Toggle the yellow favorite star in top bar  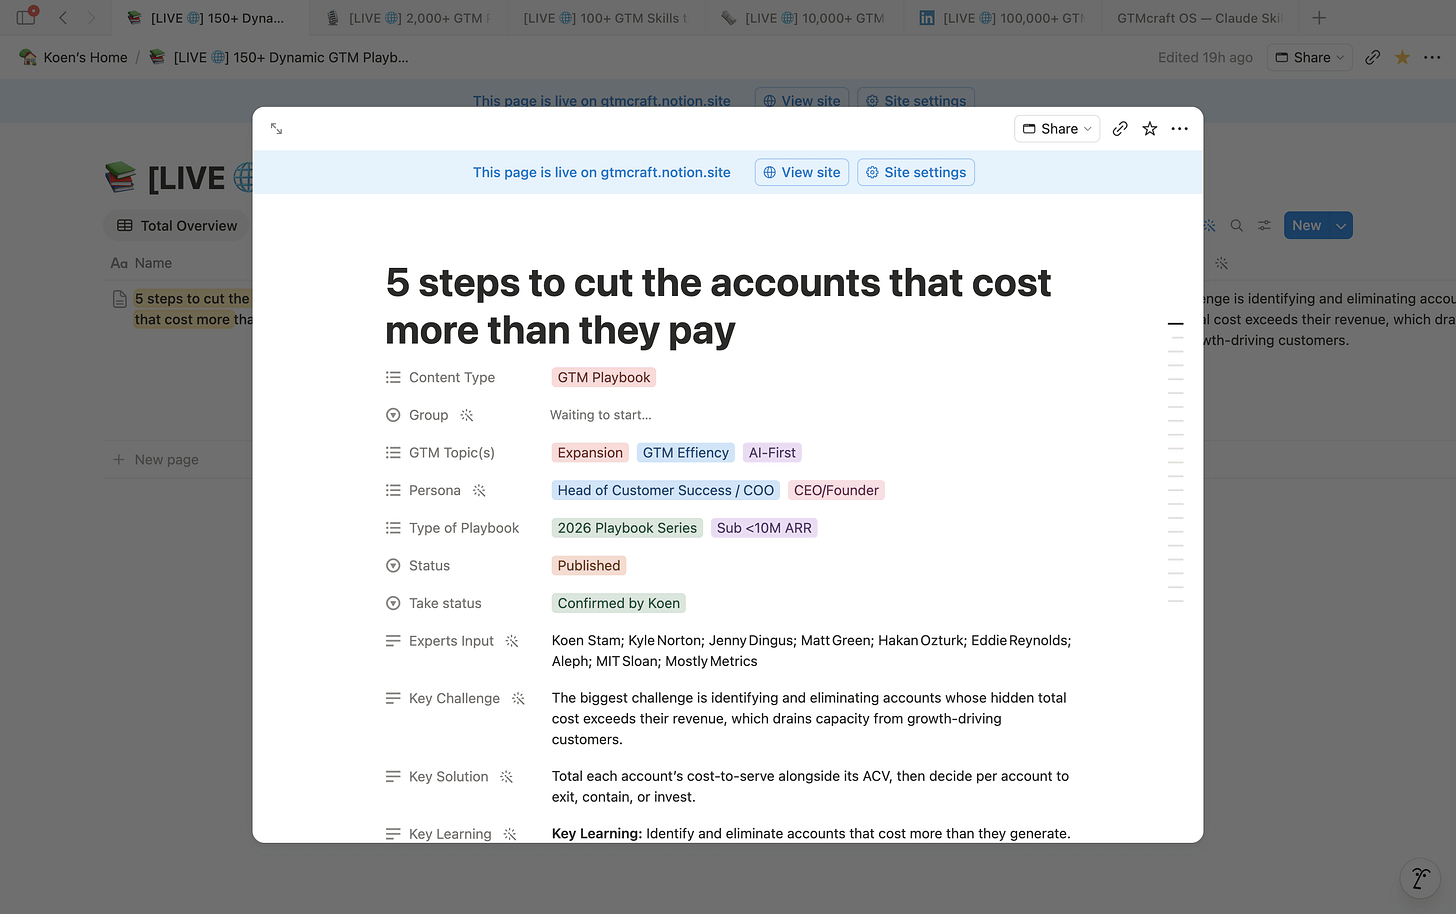point(1402,57)
